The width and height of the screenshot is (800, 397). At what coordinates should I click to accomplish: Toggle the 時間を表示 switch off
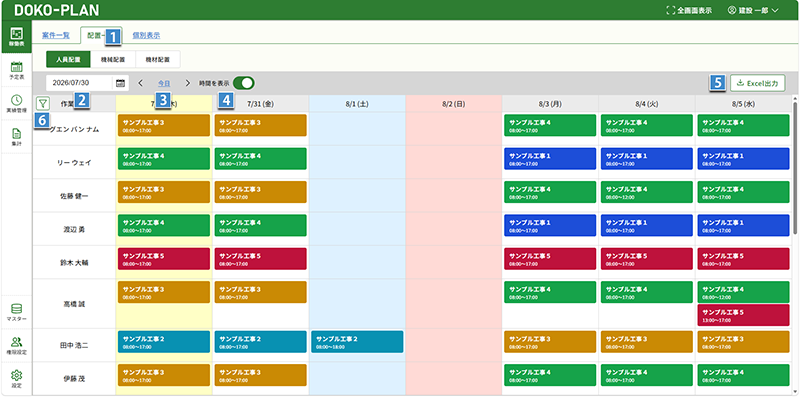pos(243,83)
